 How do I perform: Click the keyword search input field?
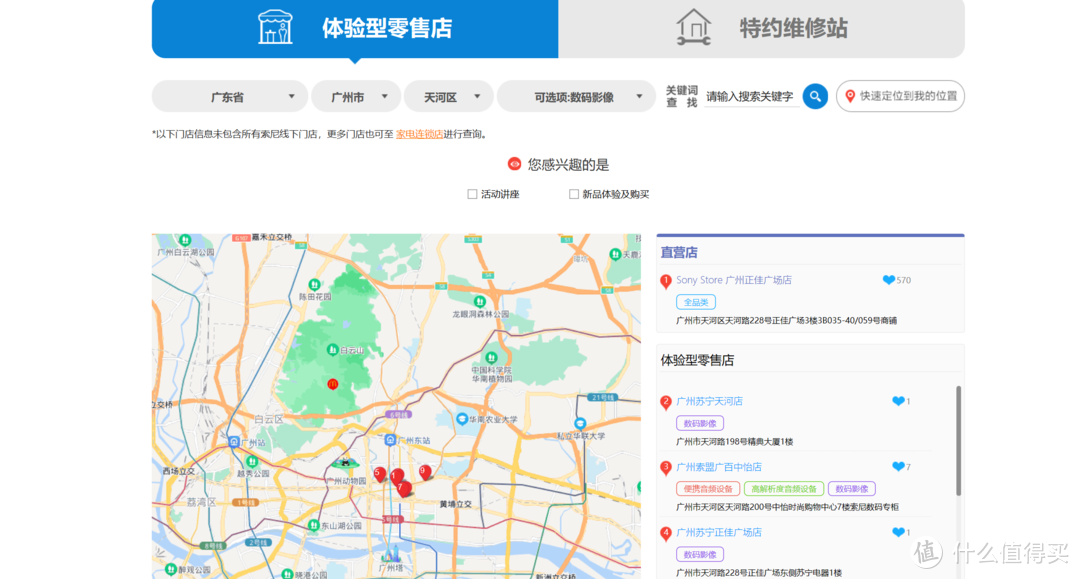point(751,96)
